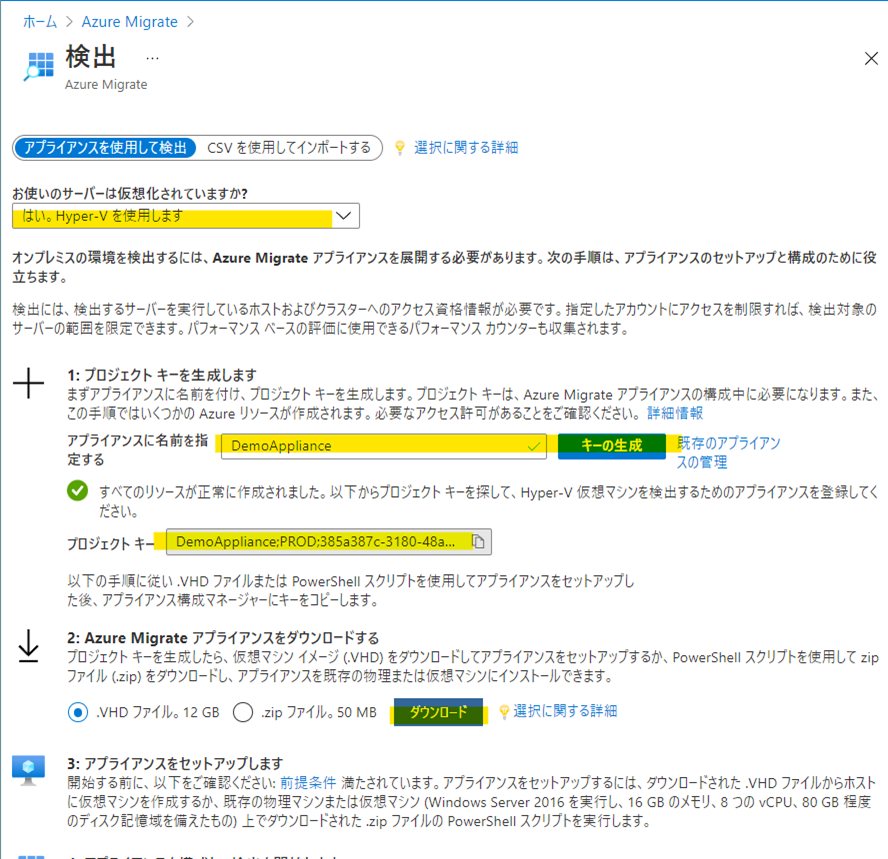The width and height of the screenshot is (888, 859).
Task: Open the 既存のアプライアンスの管理 link
Action: (x=728, y=452)
